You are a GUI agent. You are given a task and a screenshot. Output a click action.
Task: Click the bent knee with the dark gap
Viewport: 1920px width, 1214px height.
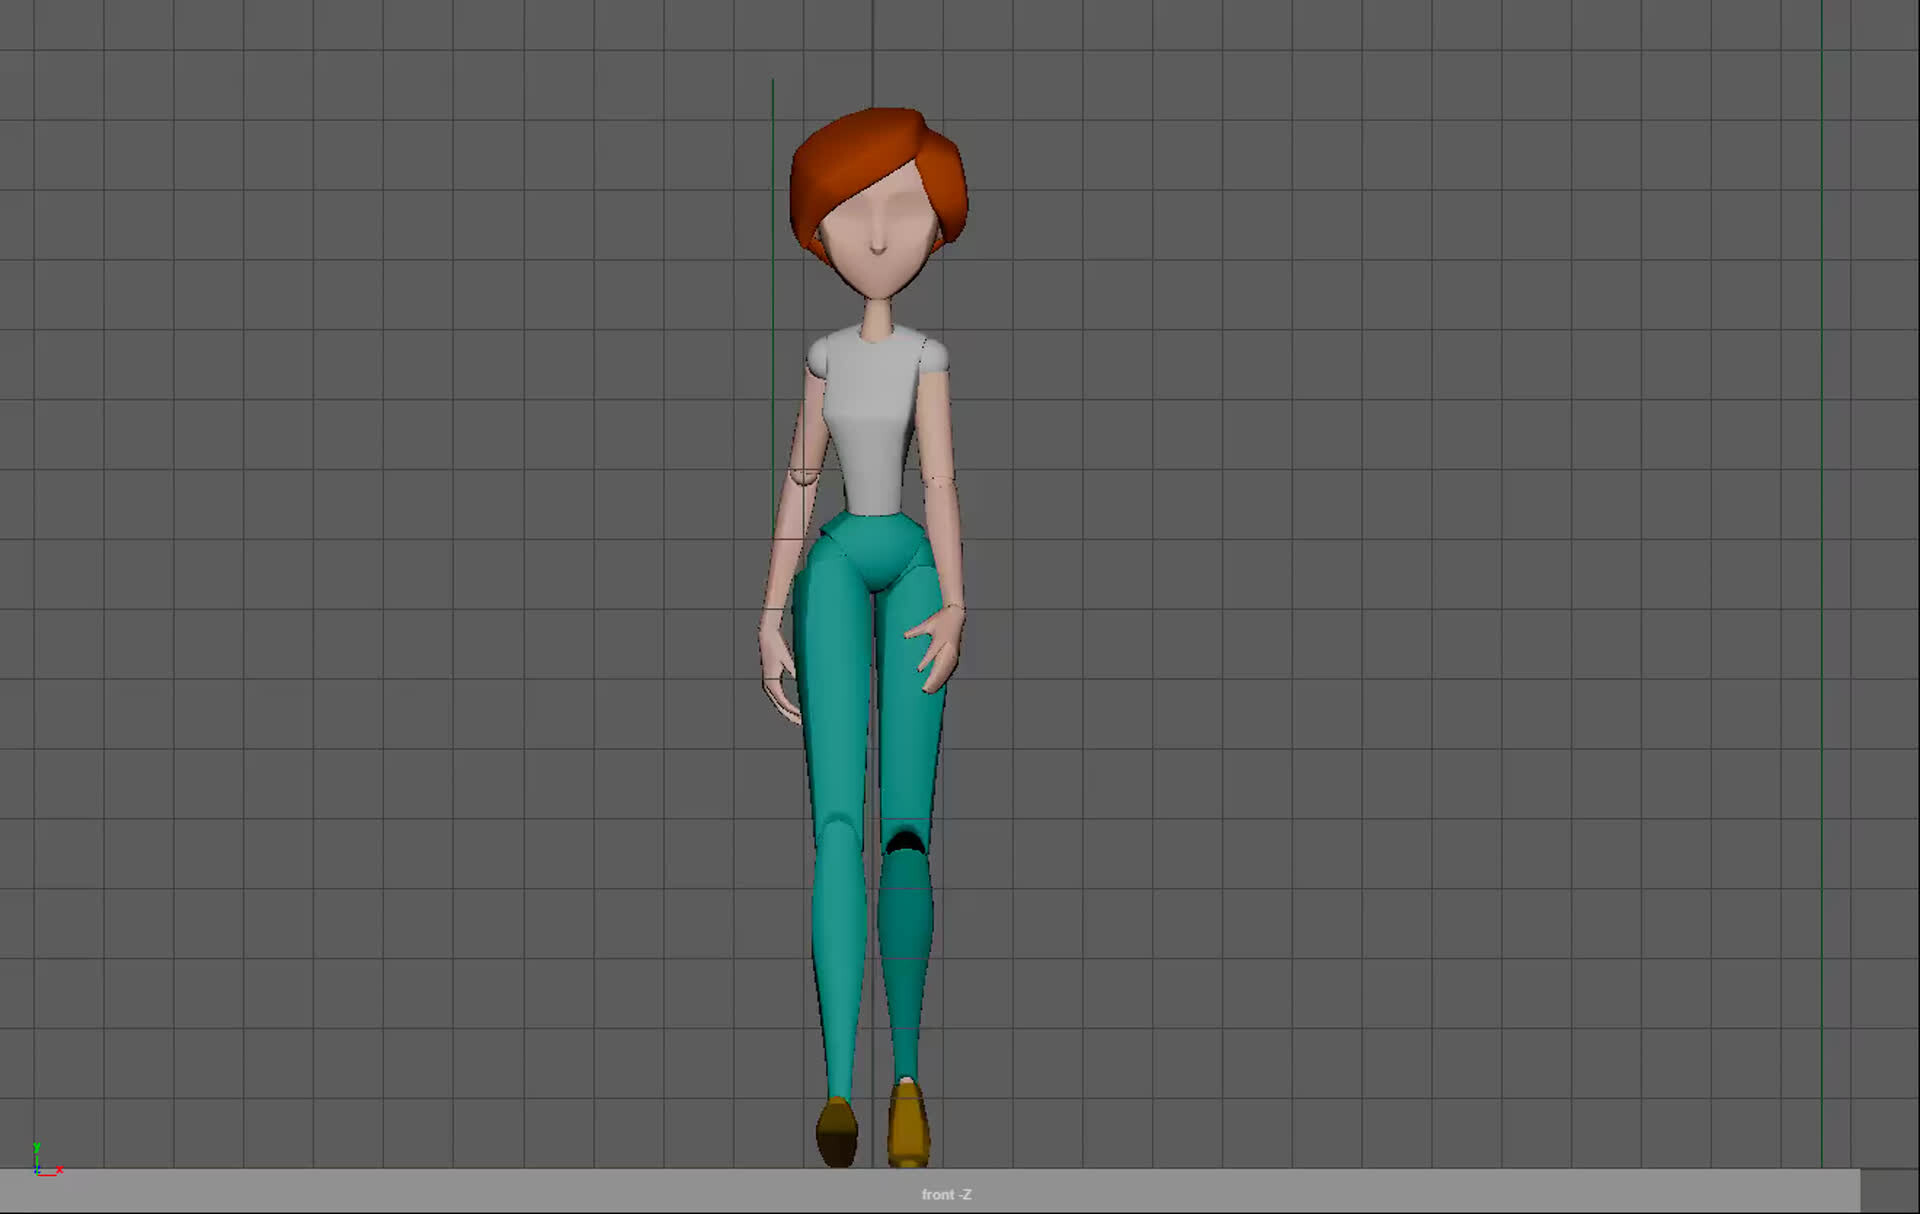[905, 840]
